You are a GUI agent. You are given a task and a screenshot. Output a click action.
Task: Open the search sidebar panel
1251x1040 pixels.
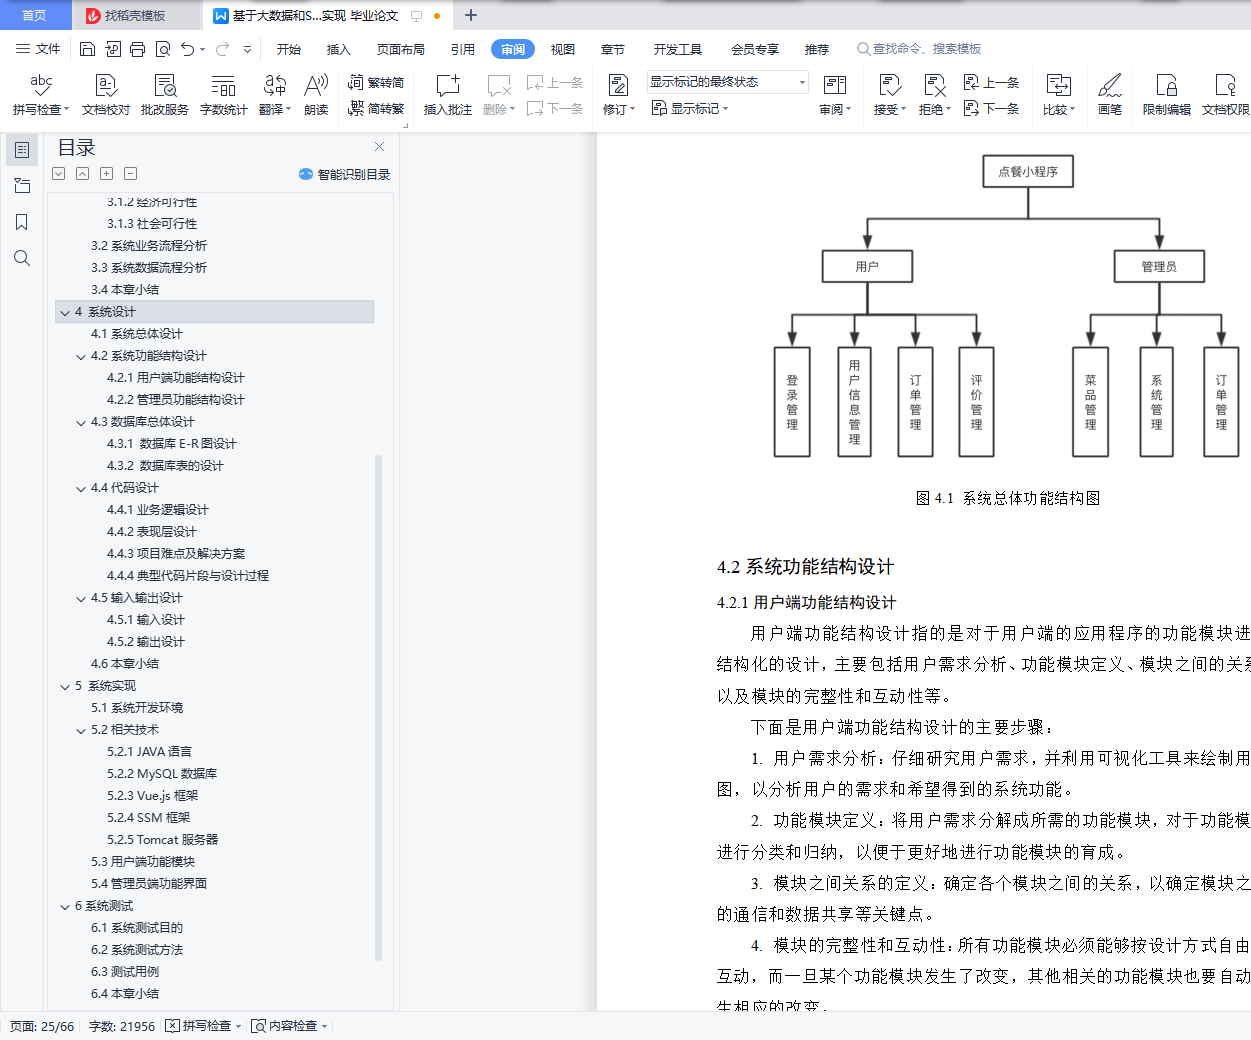[21, 258]
